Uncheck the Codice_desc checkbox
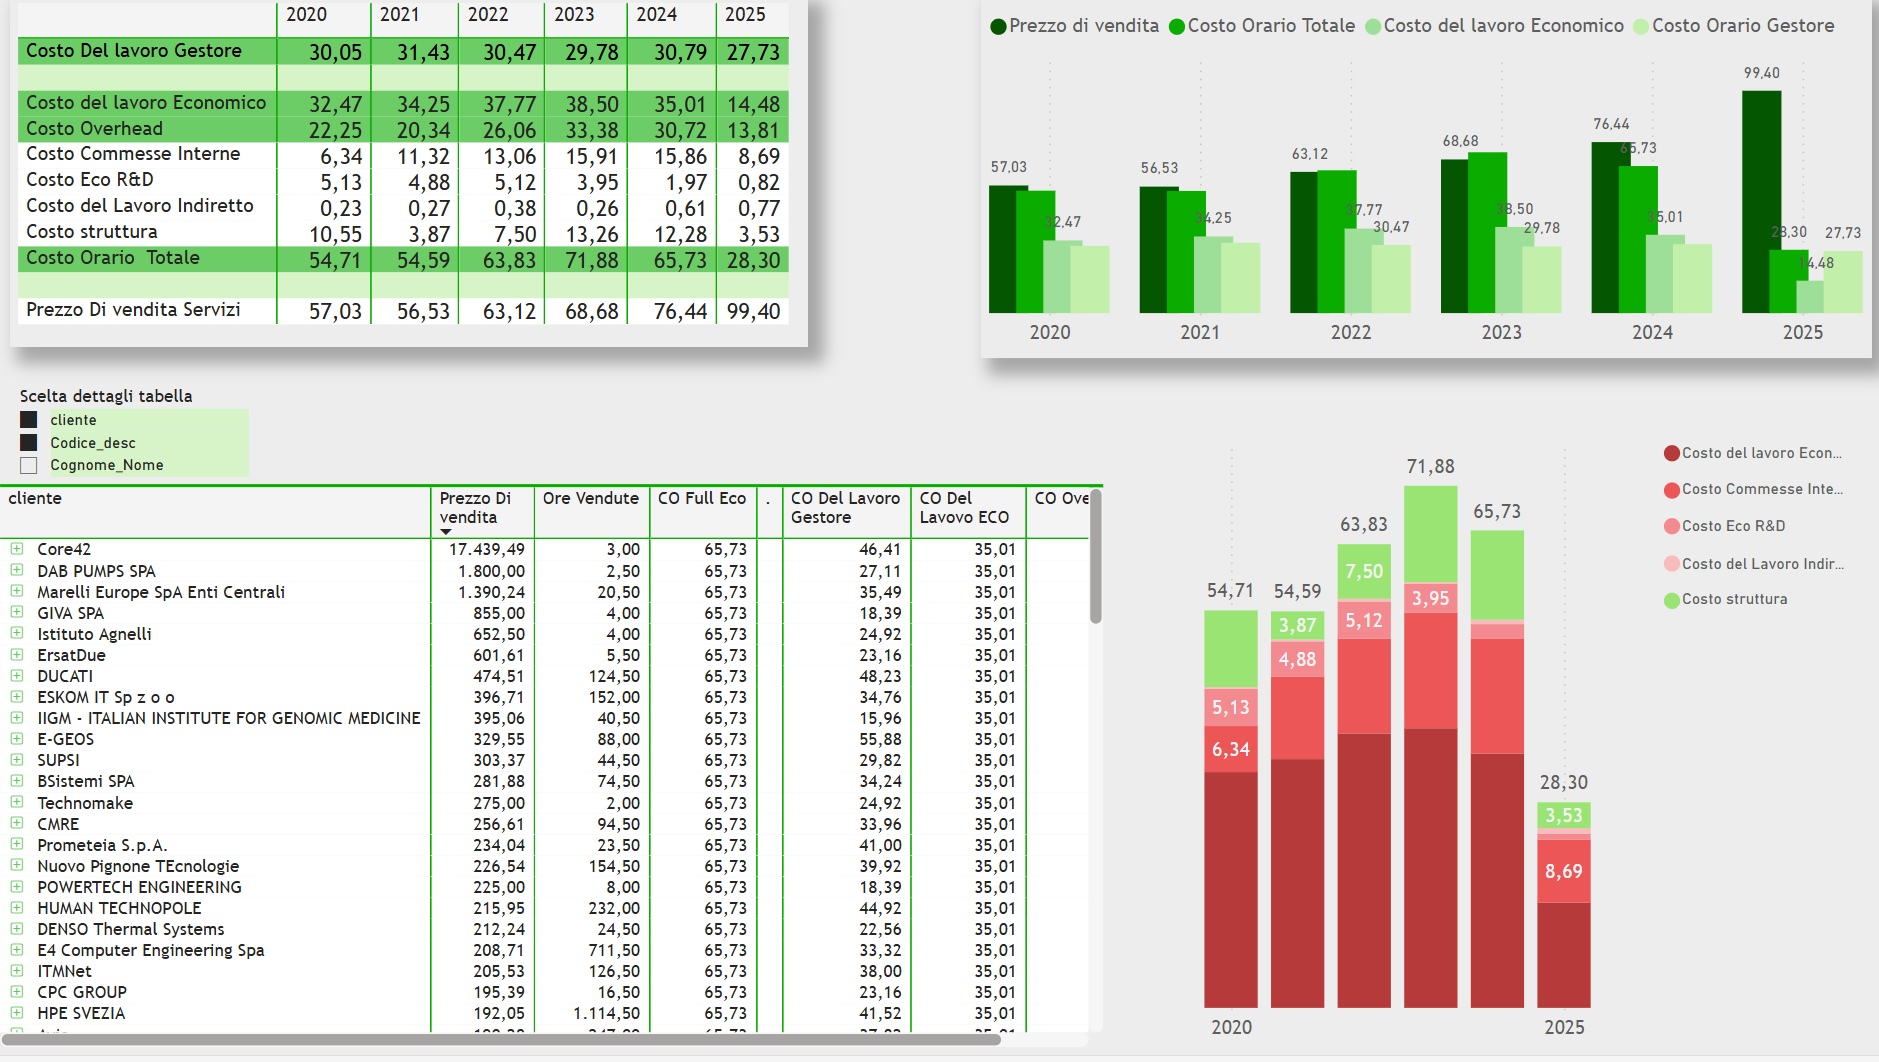This screenshot has height=1062, width=1879. click(29, 443)
